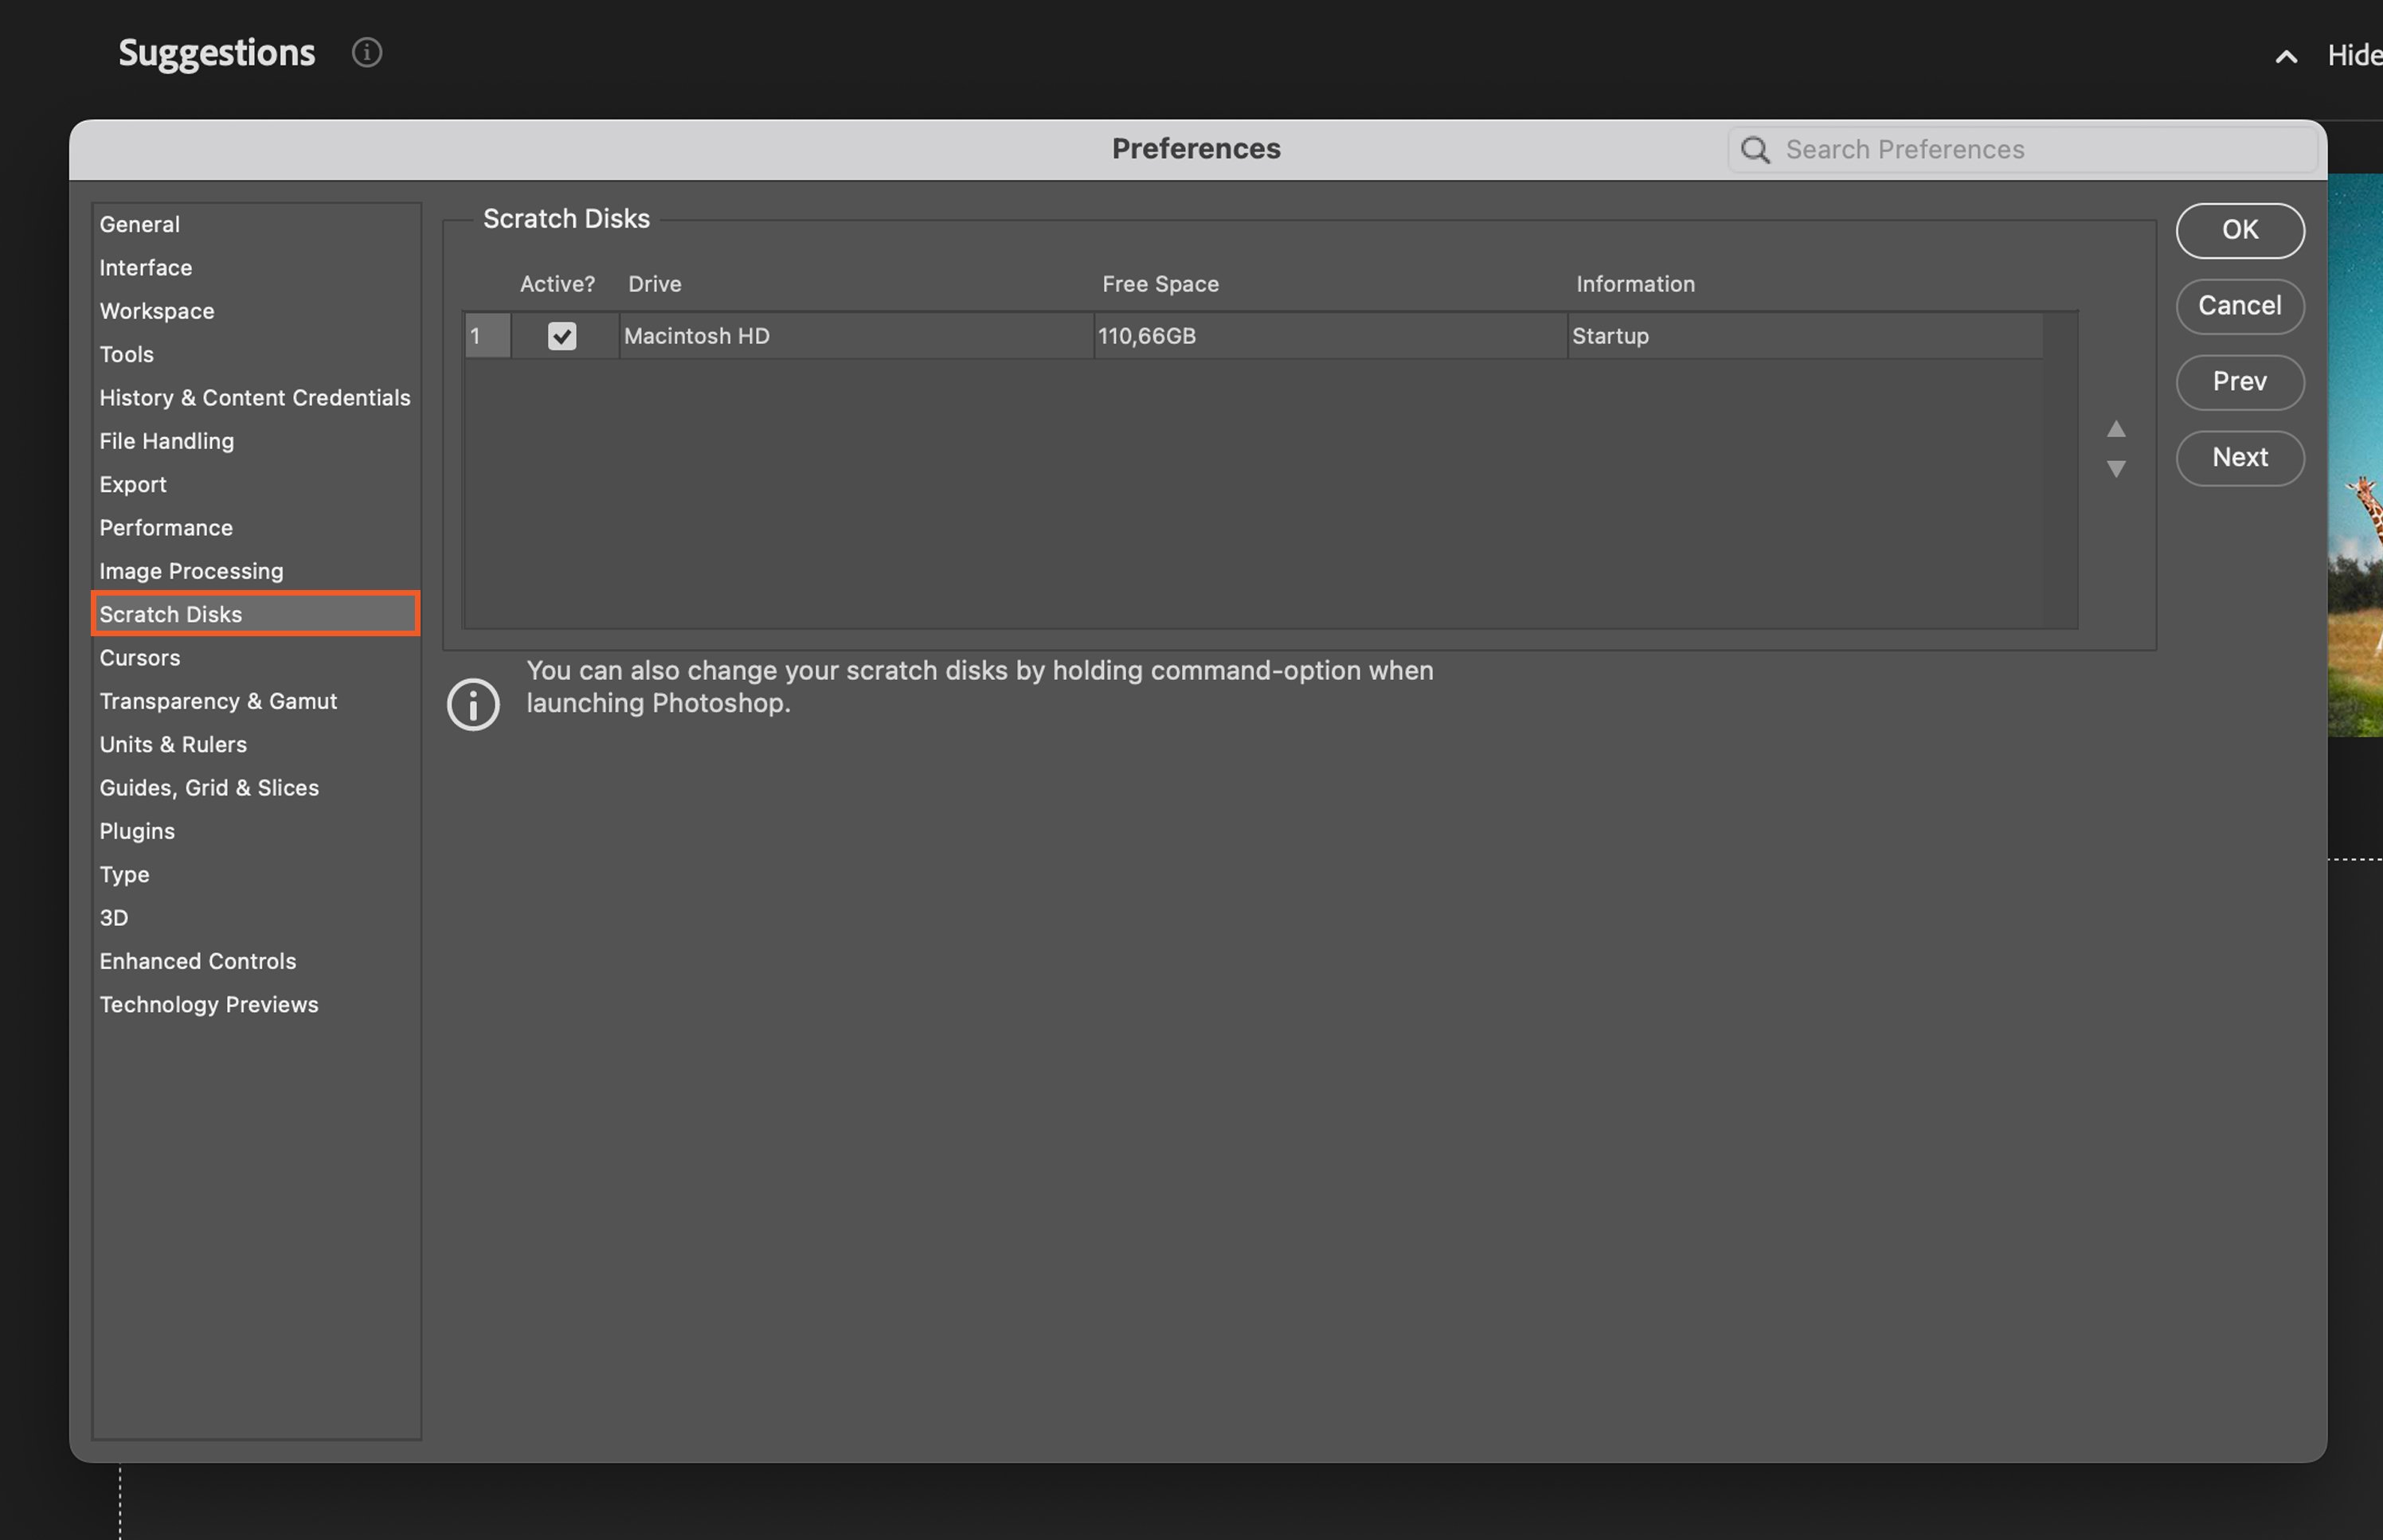2383x1540 pixels.
Task: Go to previous preferences section with Prev
Action: click(x=2239, y=382)
